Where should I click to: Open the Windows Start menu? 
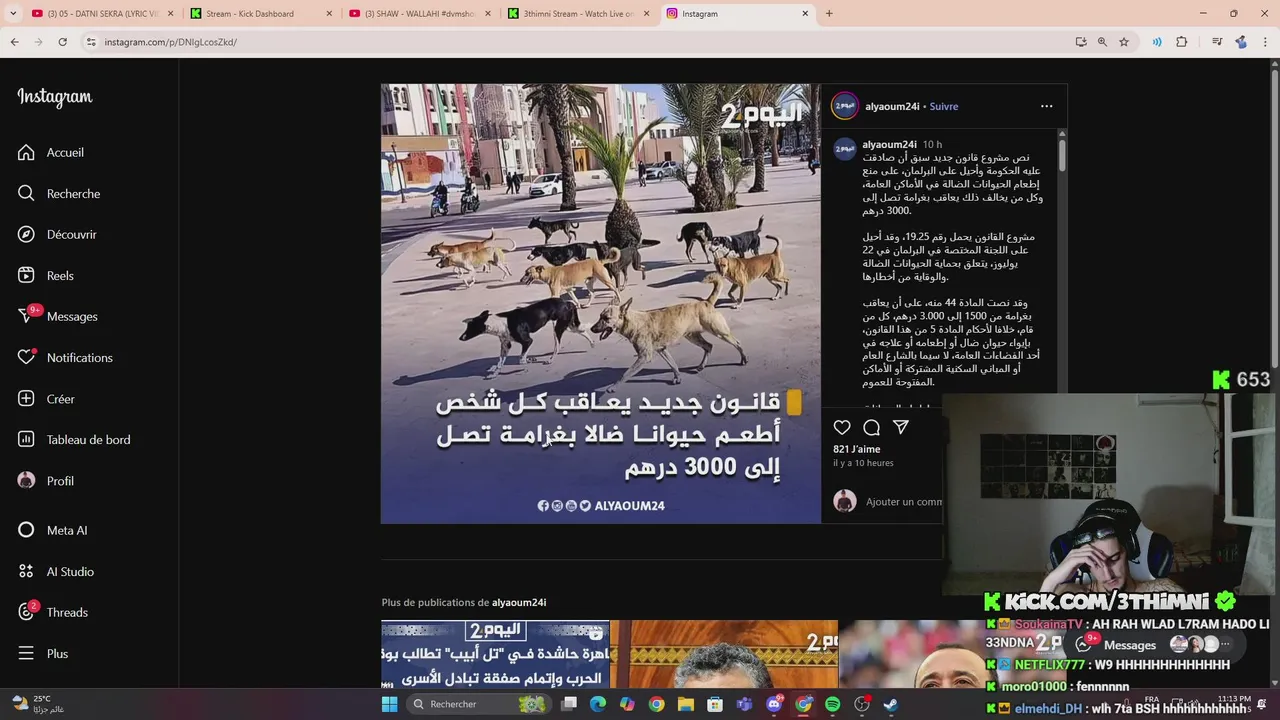pyautogui.click(x=389, y=704)
